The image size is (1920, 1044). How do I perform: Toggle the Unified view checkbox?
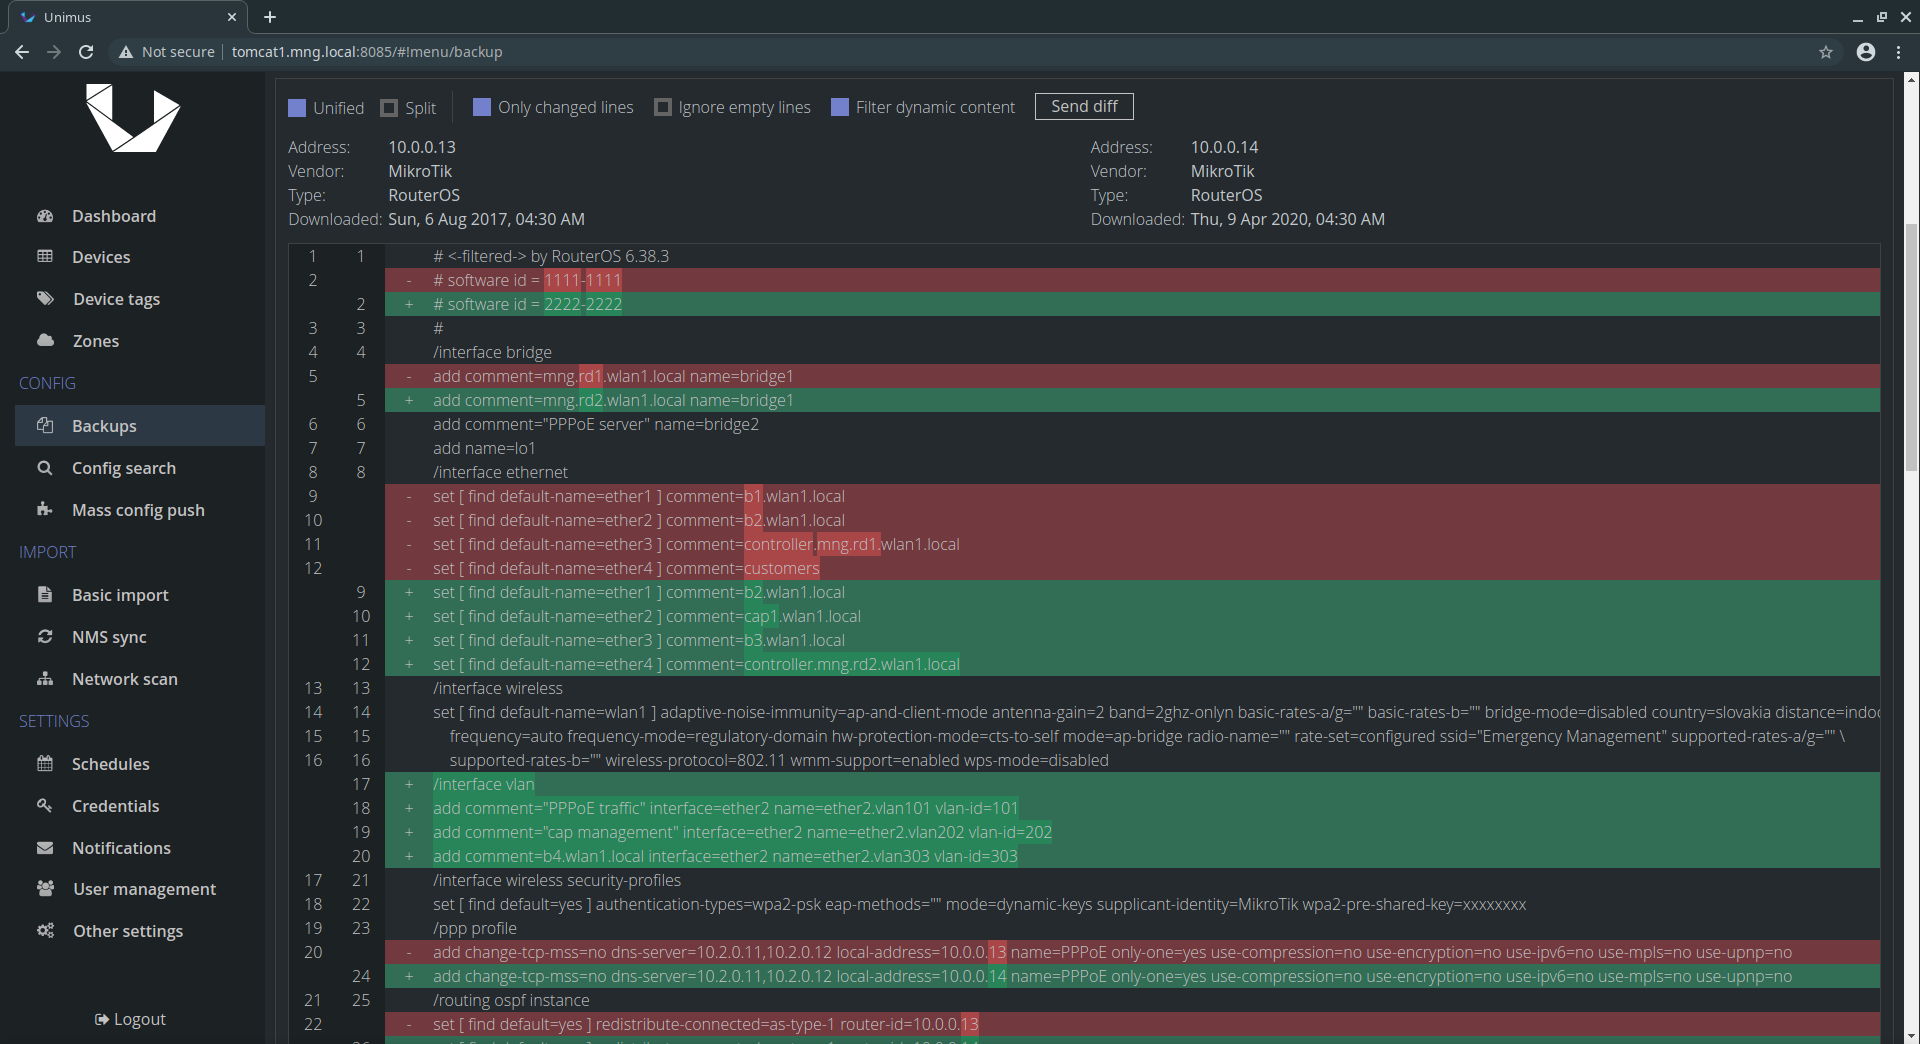click(x=297, y=108)
